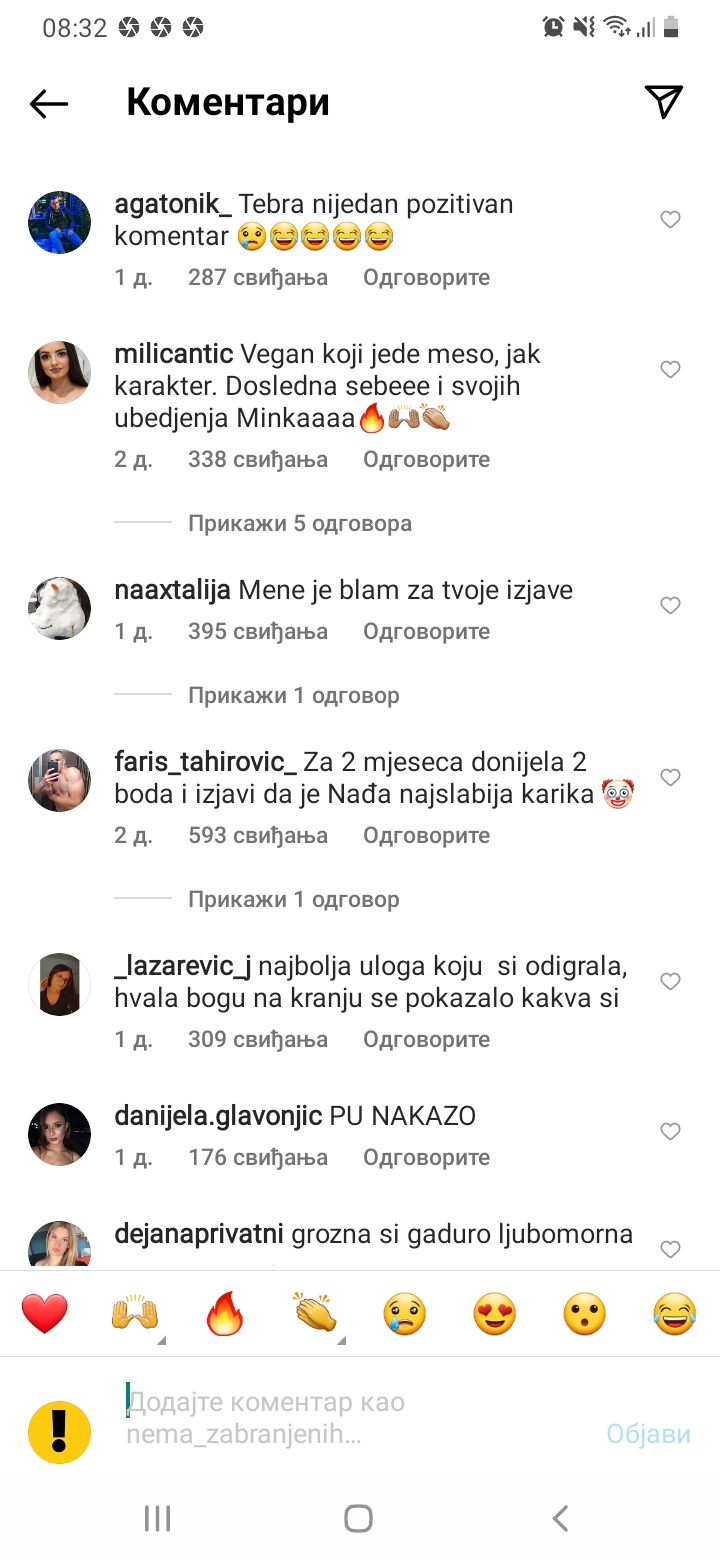The image size is (720, 1560).
Task: Insert heart-eyes emoji reaction
Action: [495, 1314]
